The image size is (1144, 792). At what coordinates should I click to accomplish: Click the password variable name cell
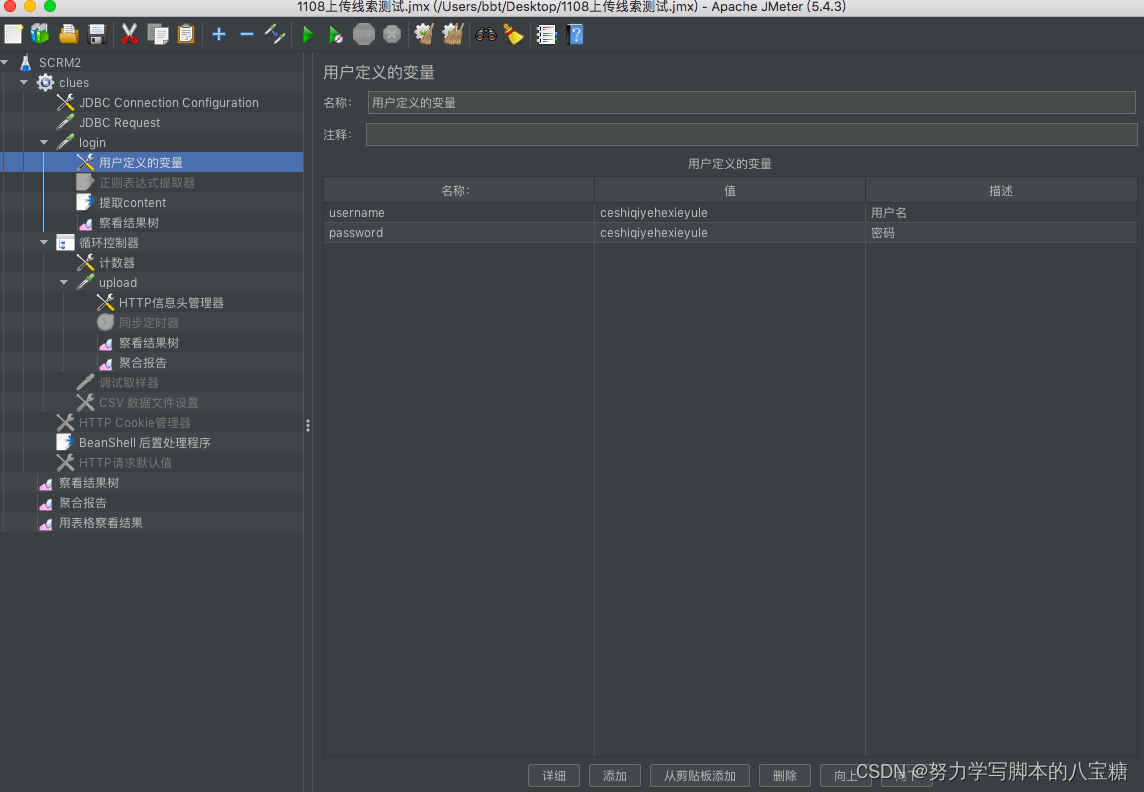pos(459,233)
